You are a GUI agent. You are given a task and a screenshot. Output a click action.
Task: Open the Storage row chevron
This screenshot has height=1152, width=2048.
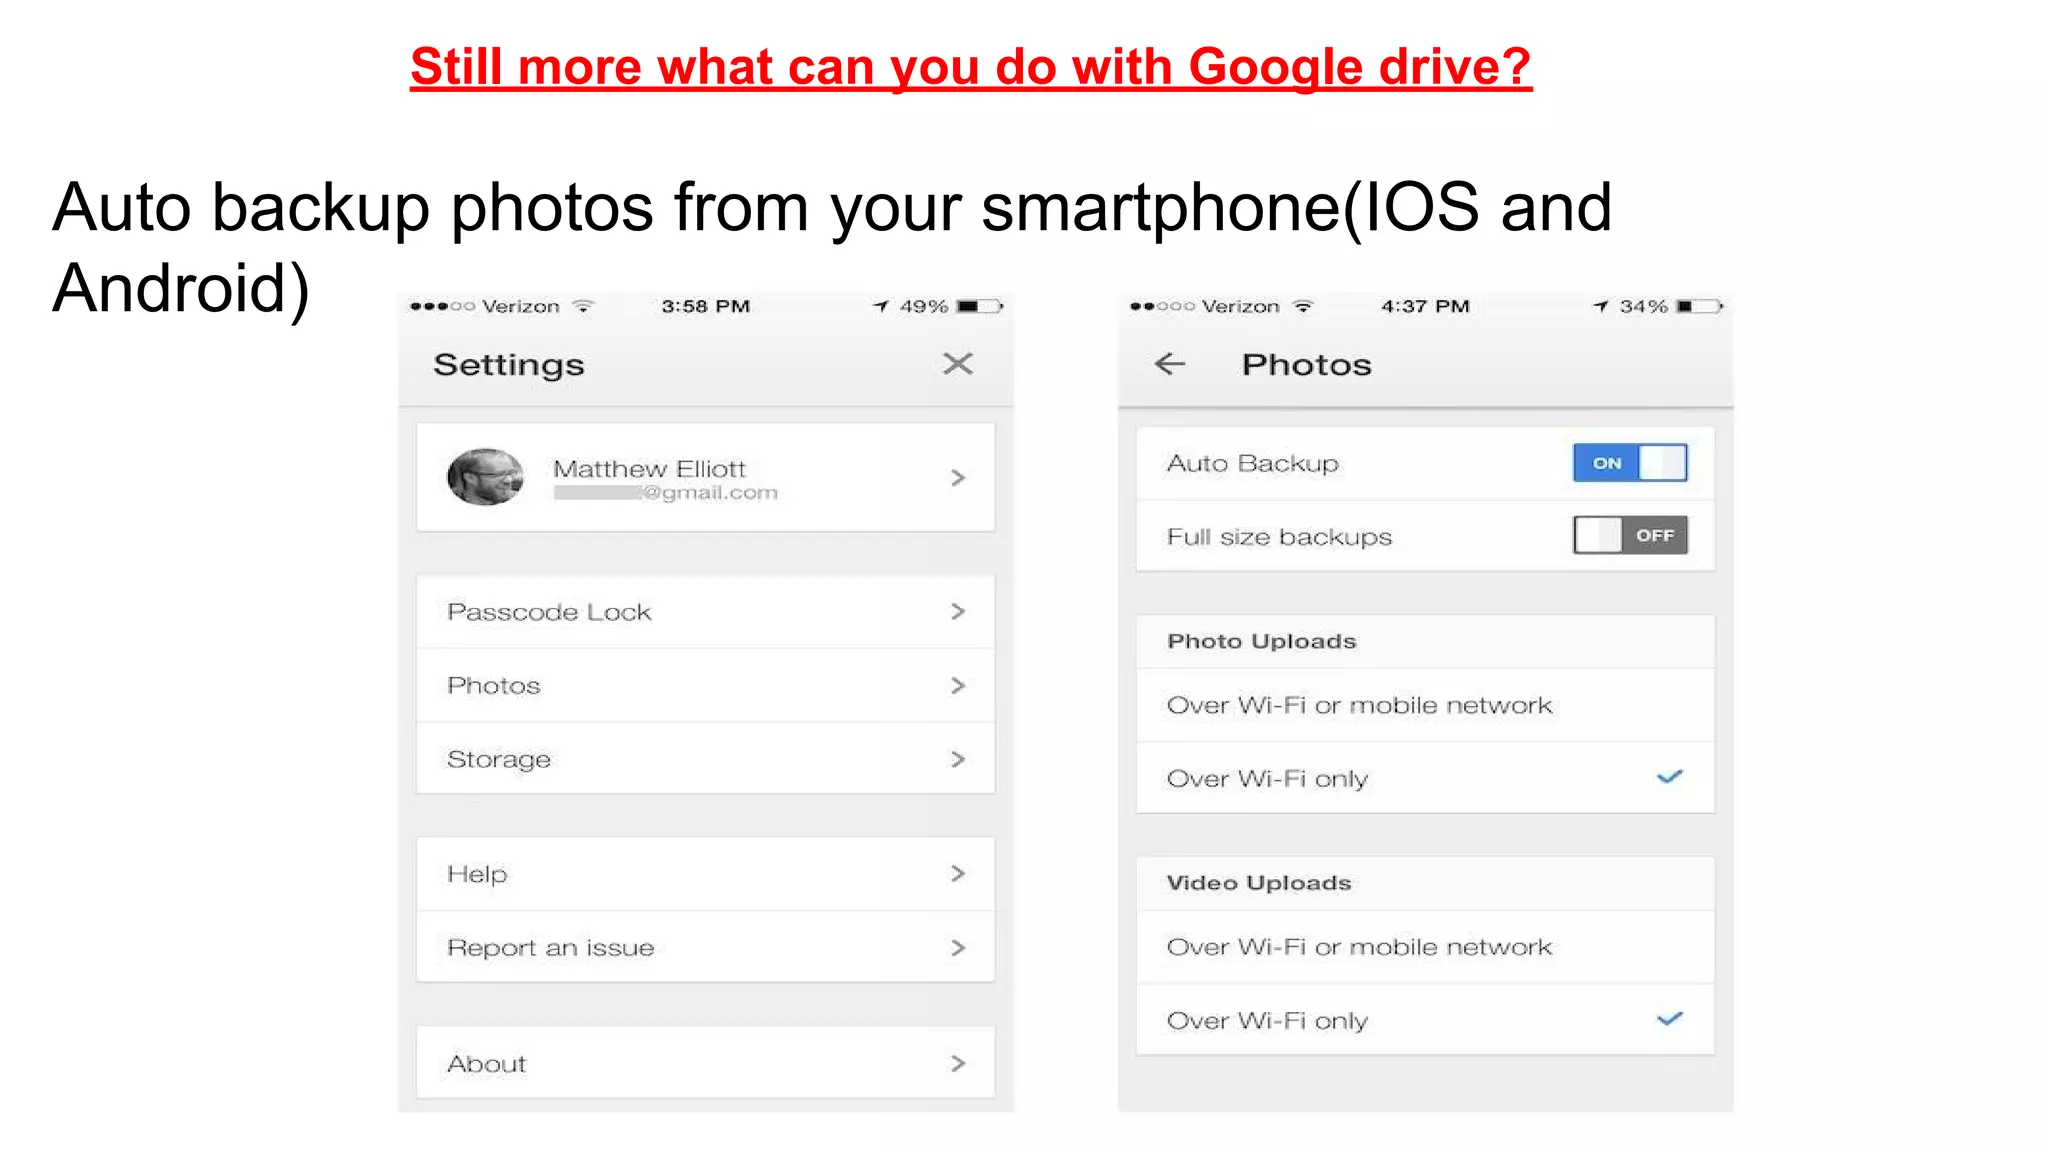click(957, 759)
